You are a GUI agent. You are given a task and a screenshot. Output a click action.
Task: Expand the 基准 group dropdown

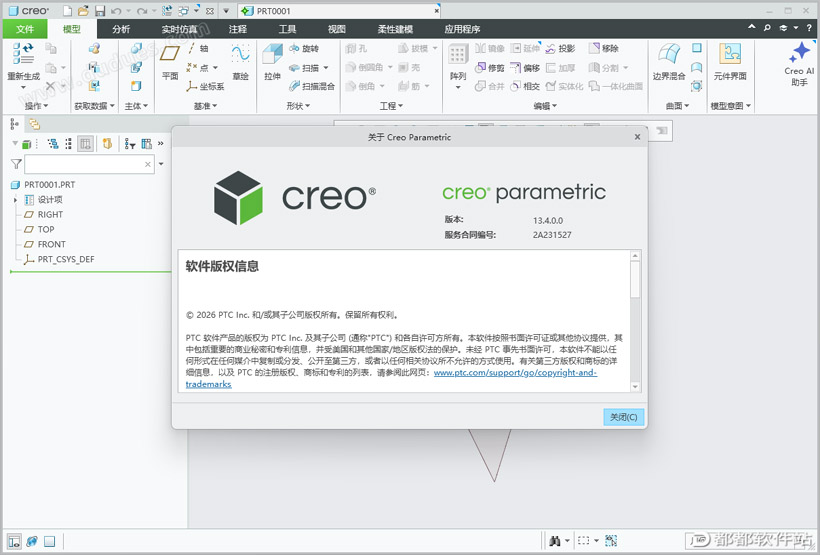(x=206, y=106)
